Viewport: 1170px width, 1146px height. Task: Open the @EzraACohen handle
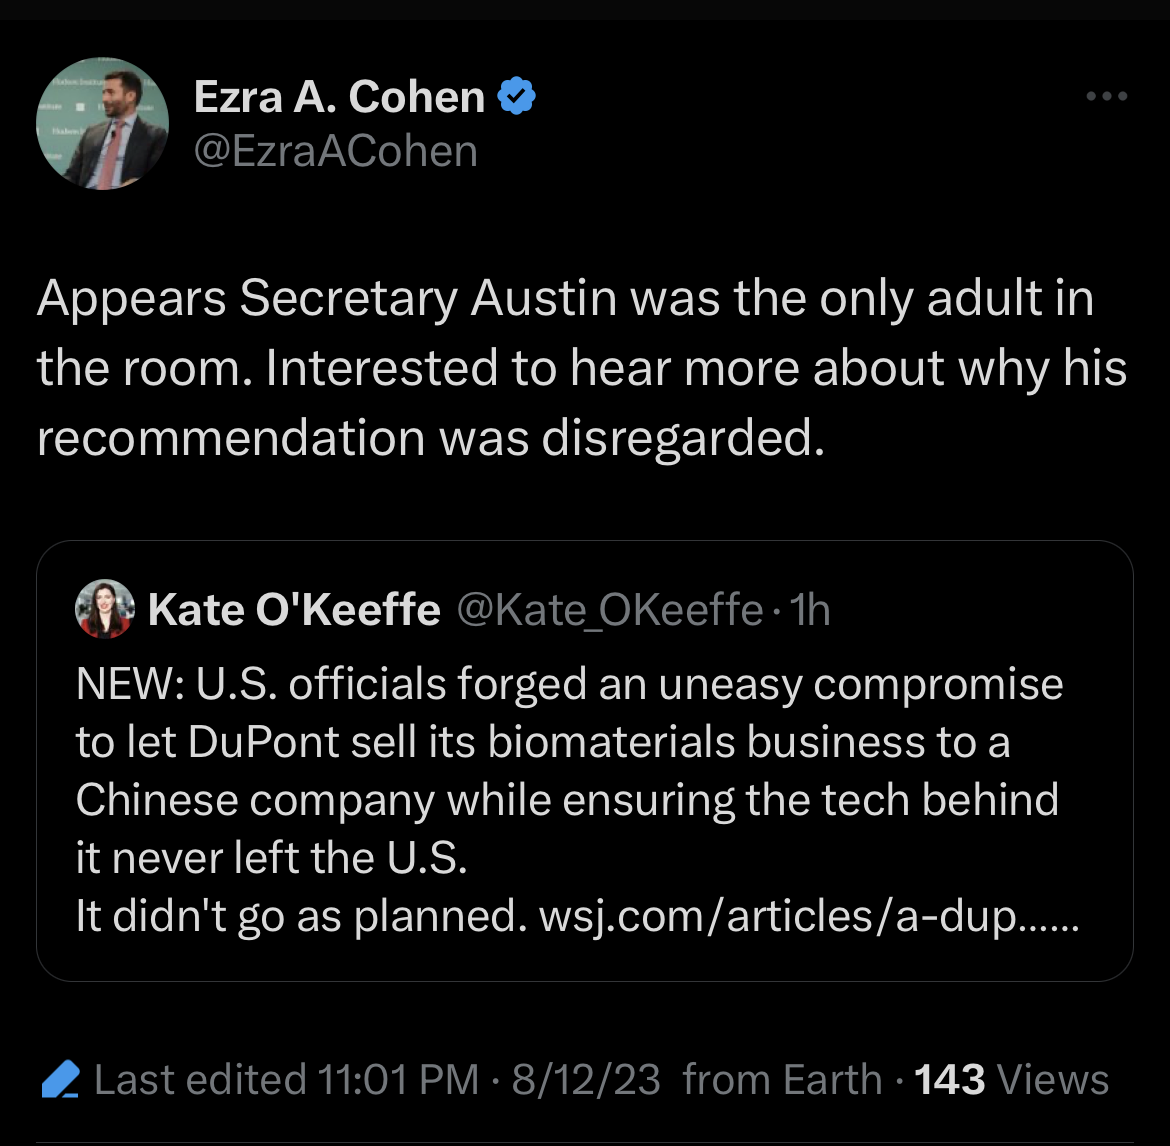point(336,151)
